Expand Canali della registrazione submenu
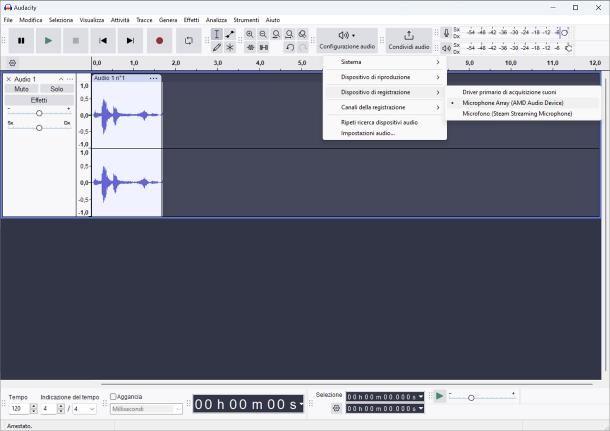610x431 pixels. [385, 107]
